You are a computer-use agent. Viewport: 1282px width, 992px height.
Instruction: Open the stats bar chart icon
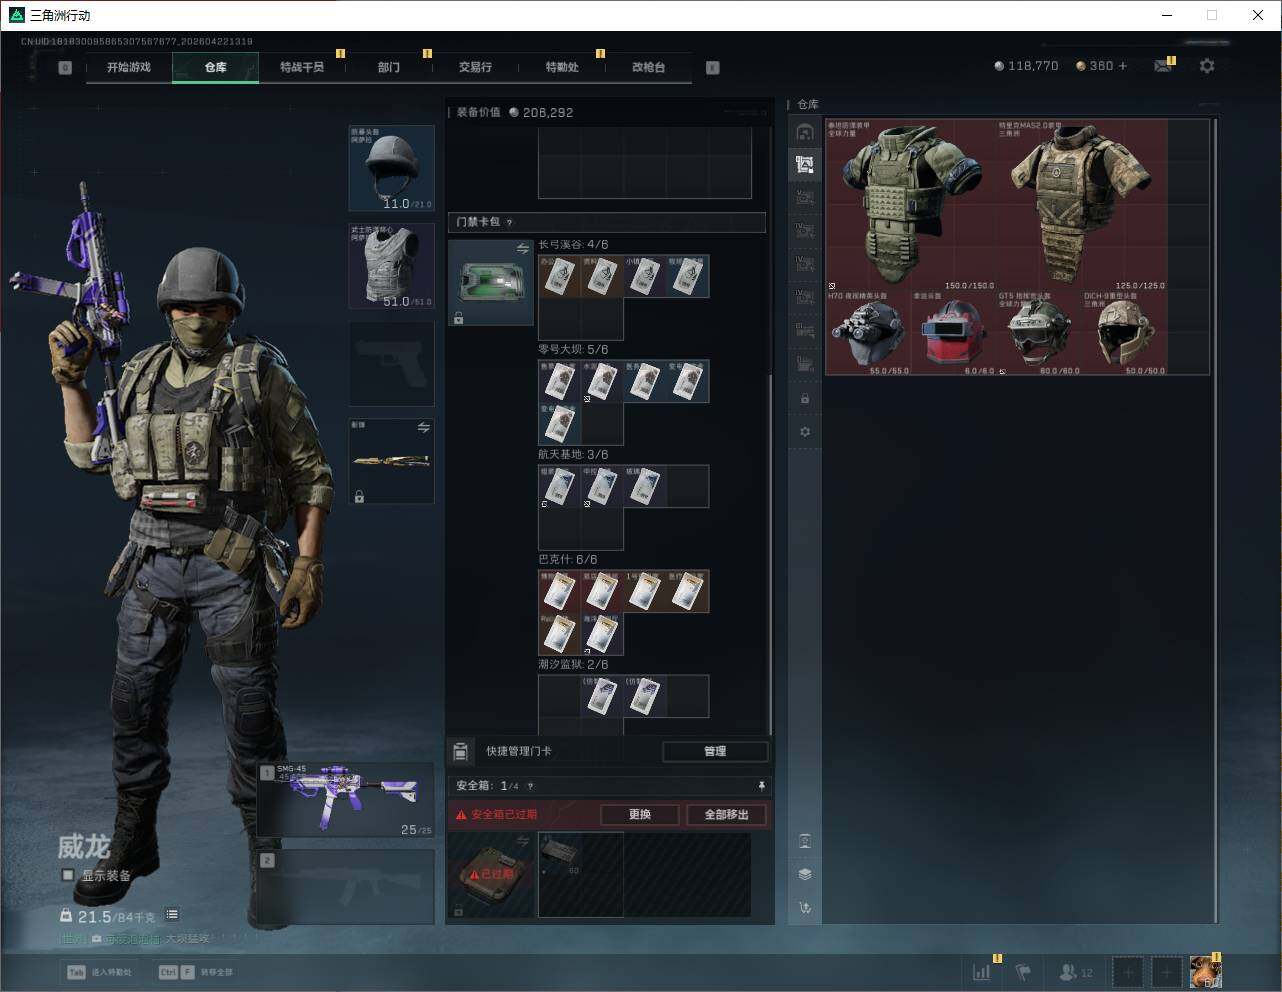[982, 971]
